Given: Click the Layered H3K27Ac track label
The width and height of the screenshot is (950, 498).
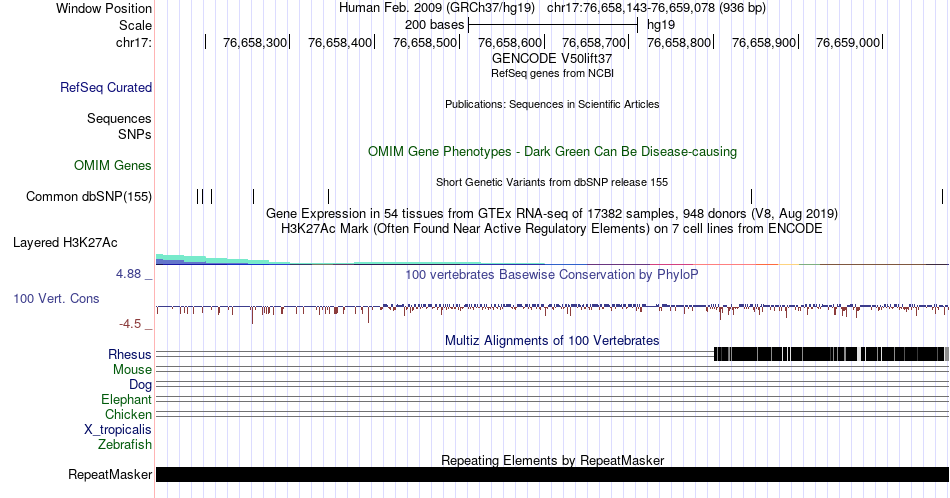Looking at the screenshot, I should point(65,242).
